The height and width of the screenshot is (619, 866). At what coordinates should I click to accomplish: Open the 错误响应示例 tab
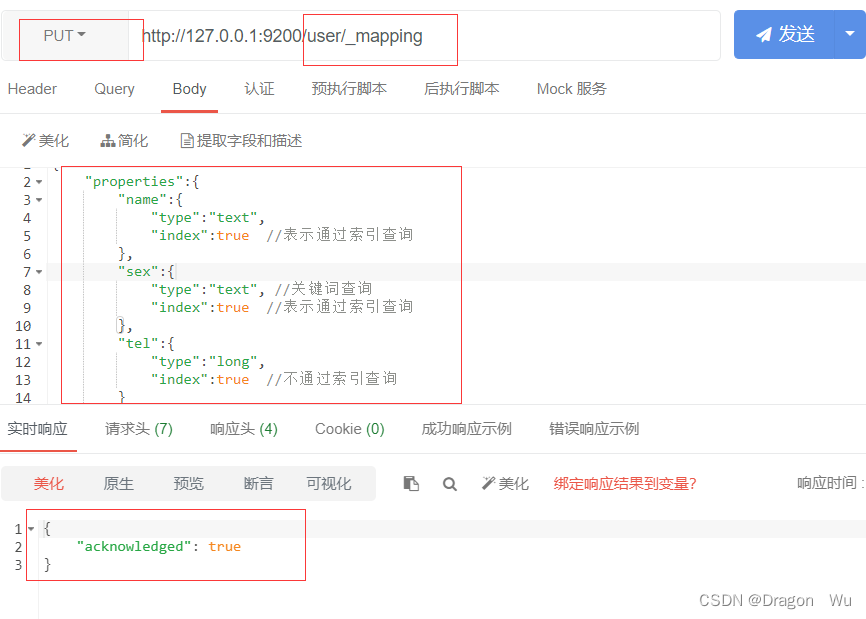(594, 429)
